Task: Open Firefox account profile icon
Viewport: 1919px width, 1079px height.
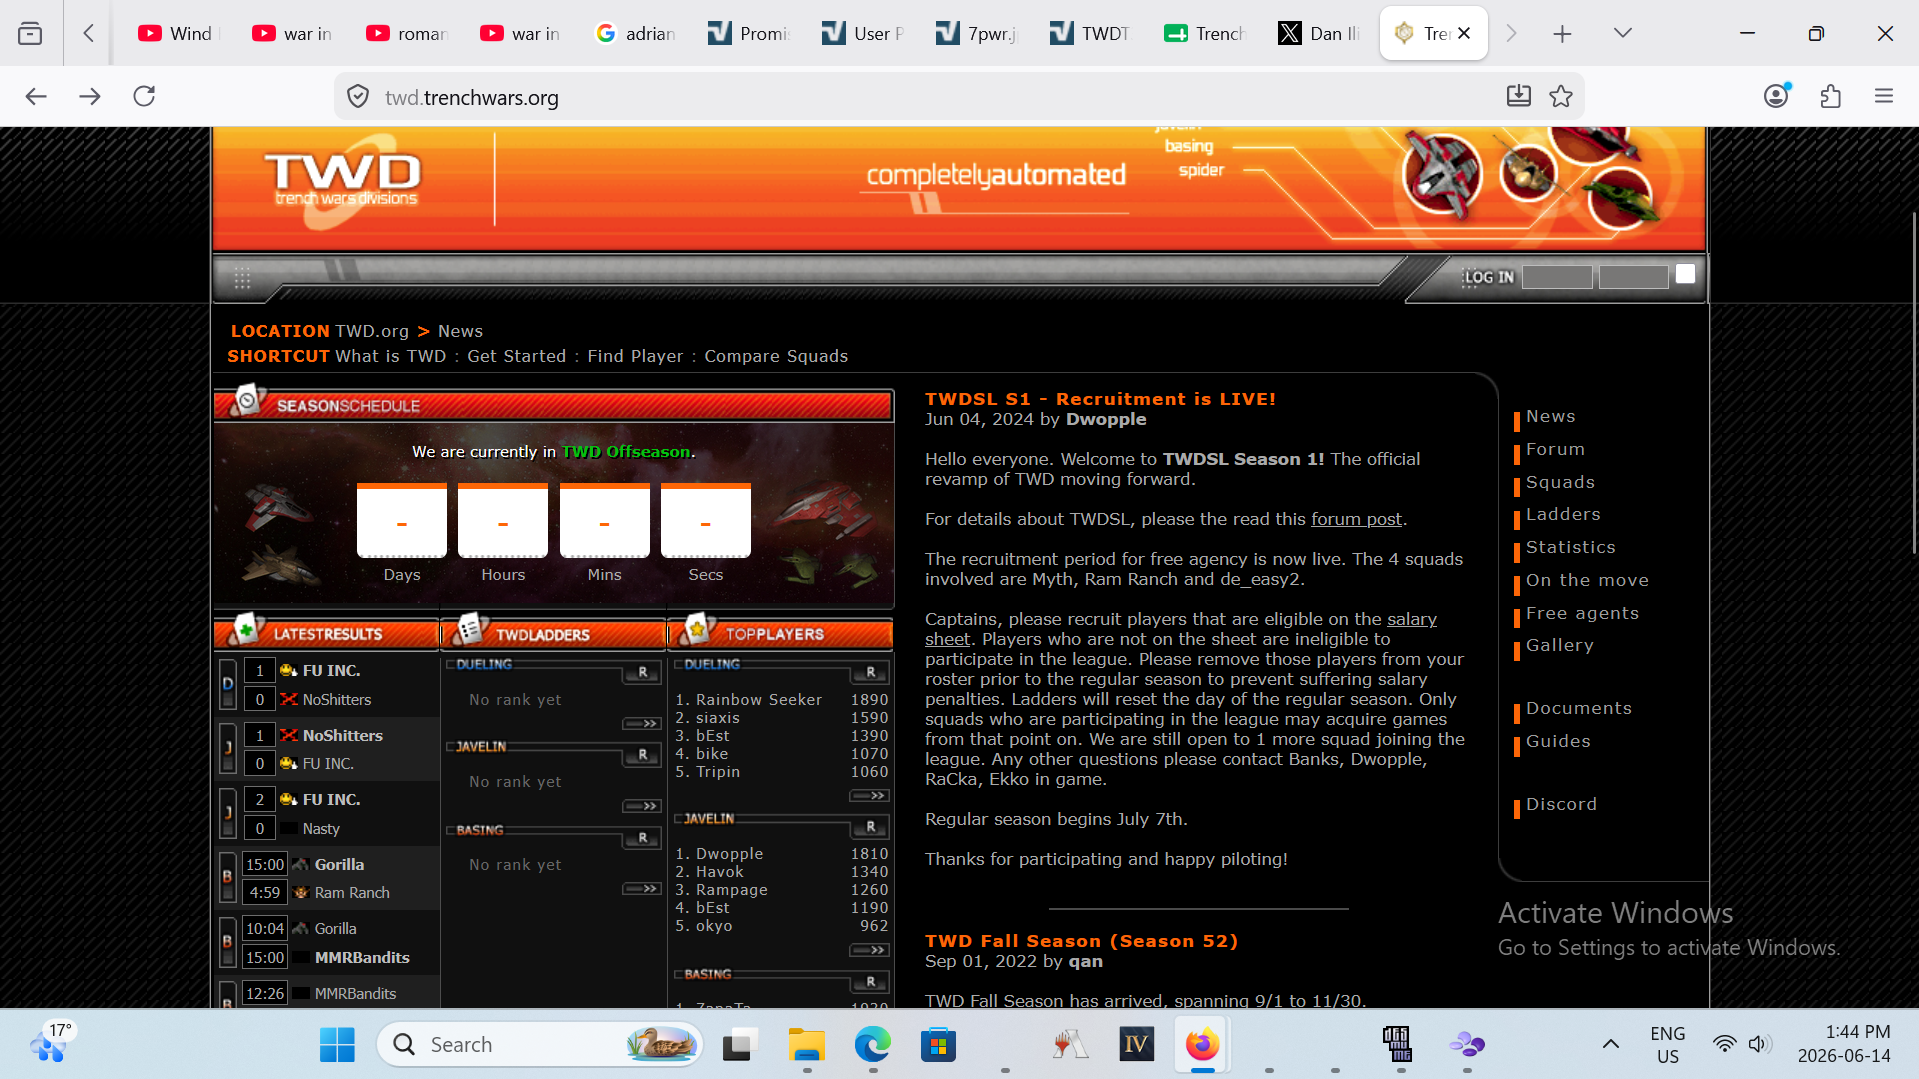Action: click(1776, 97)
